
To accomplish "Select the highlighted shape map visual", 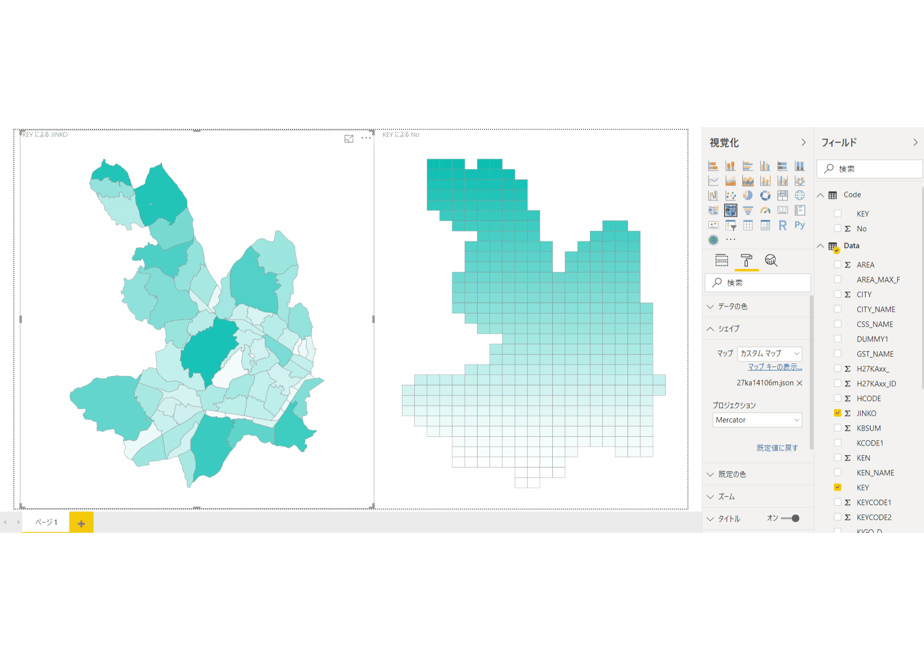I will point(730,210).
